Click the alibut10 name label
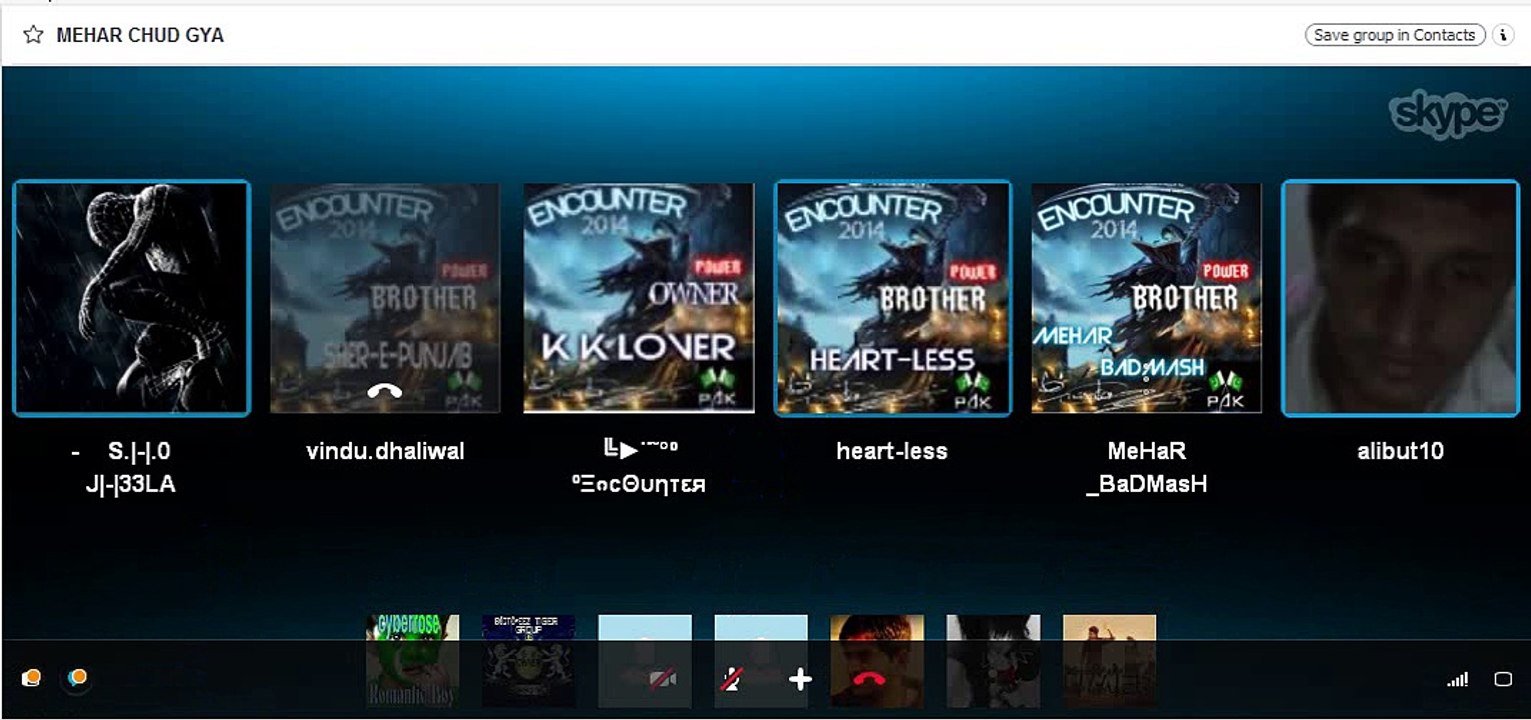 point(1400,451)
